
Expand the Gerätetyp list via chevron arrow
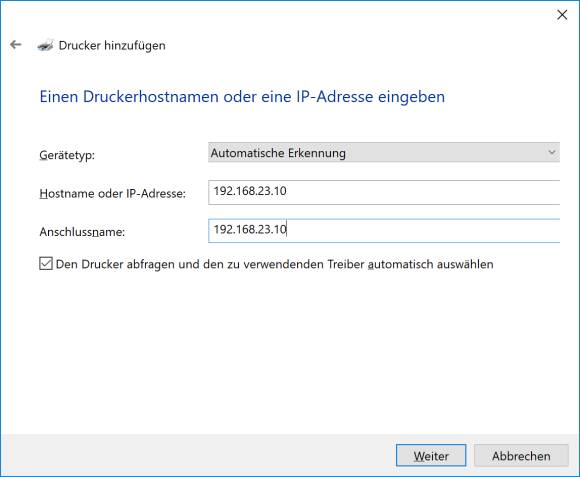pos(552,152)
